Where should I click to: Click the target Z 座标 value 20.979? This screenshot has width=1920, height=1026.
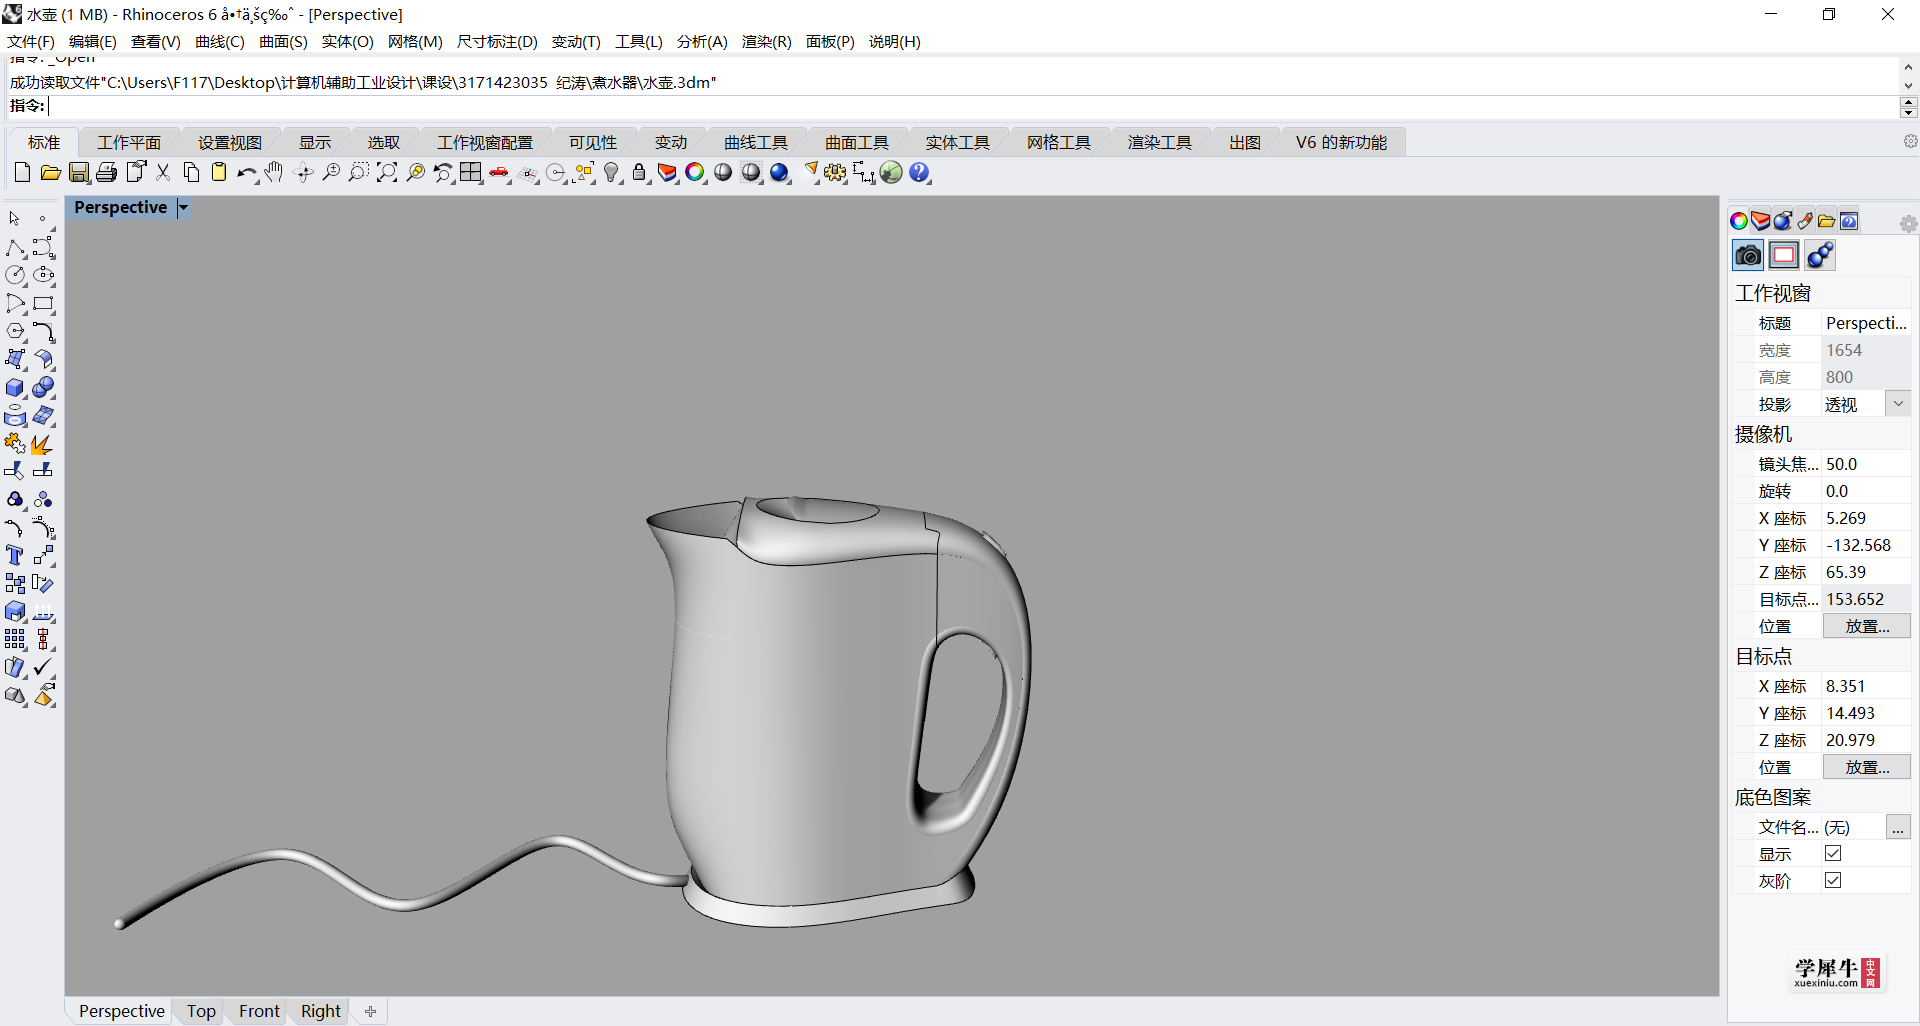click(1866, 740)
